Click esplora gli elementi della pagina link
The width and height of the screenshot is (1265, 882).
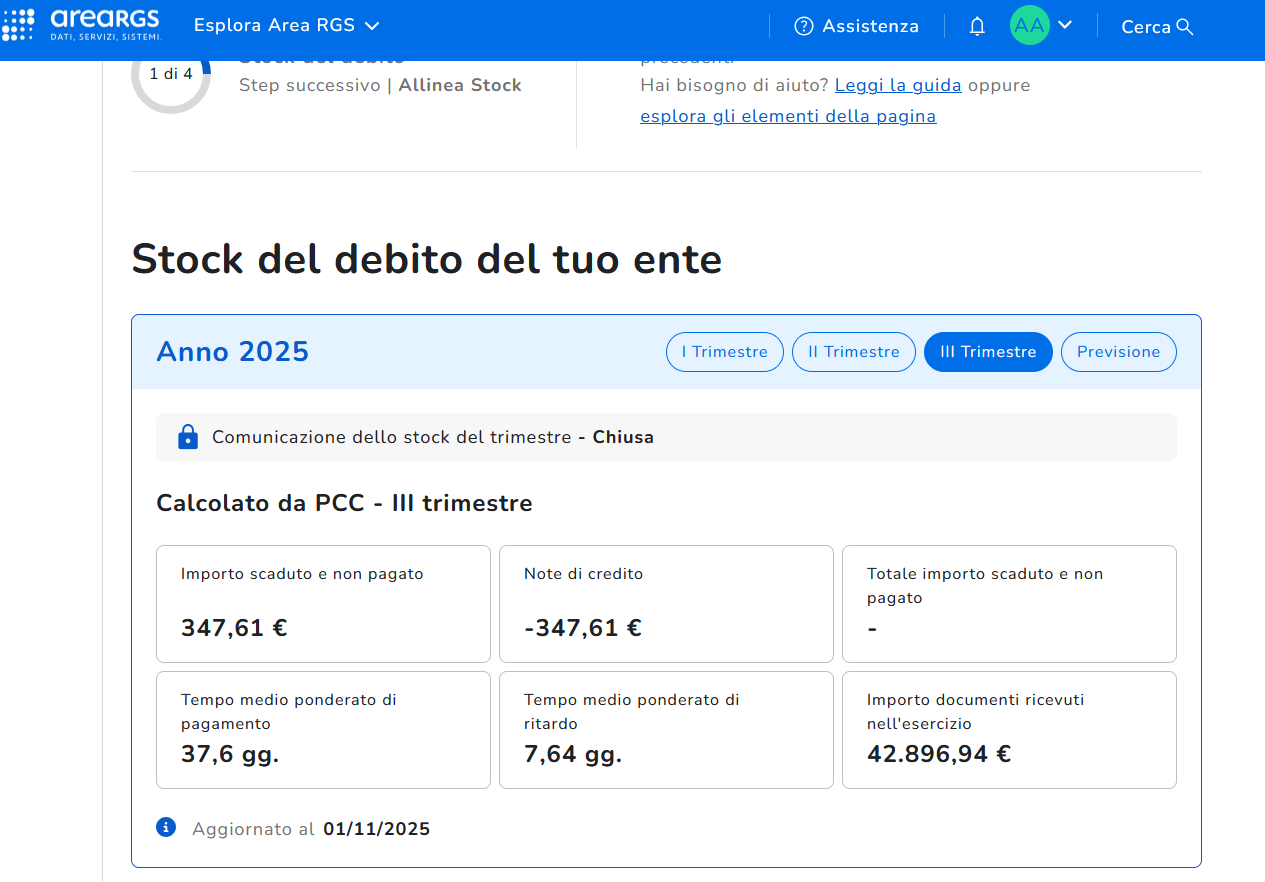(788, 116)
